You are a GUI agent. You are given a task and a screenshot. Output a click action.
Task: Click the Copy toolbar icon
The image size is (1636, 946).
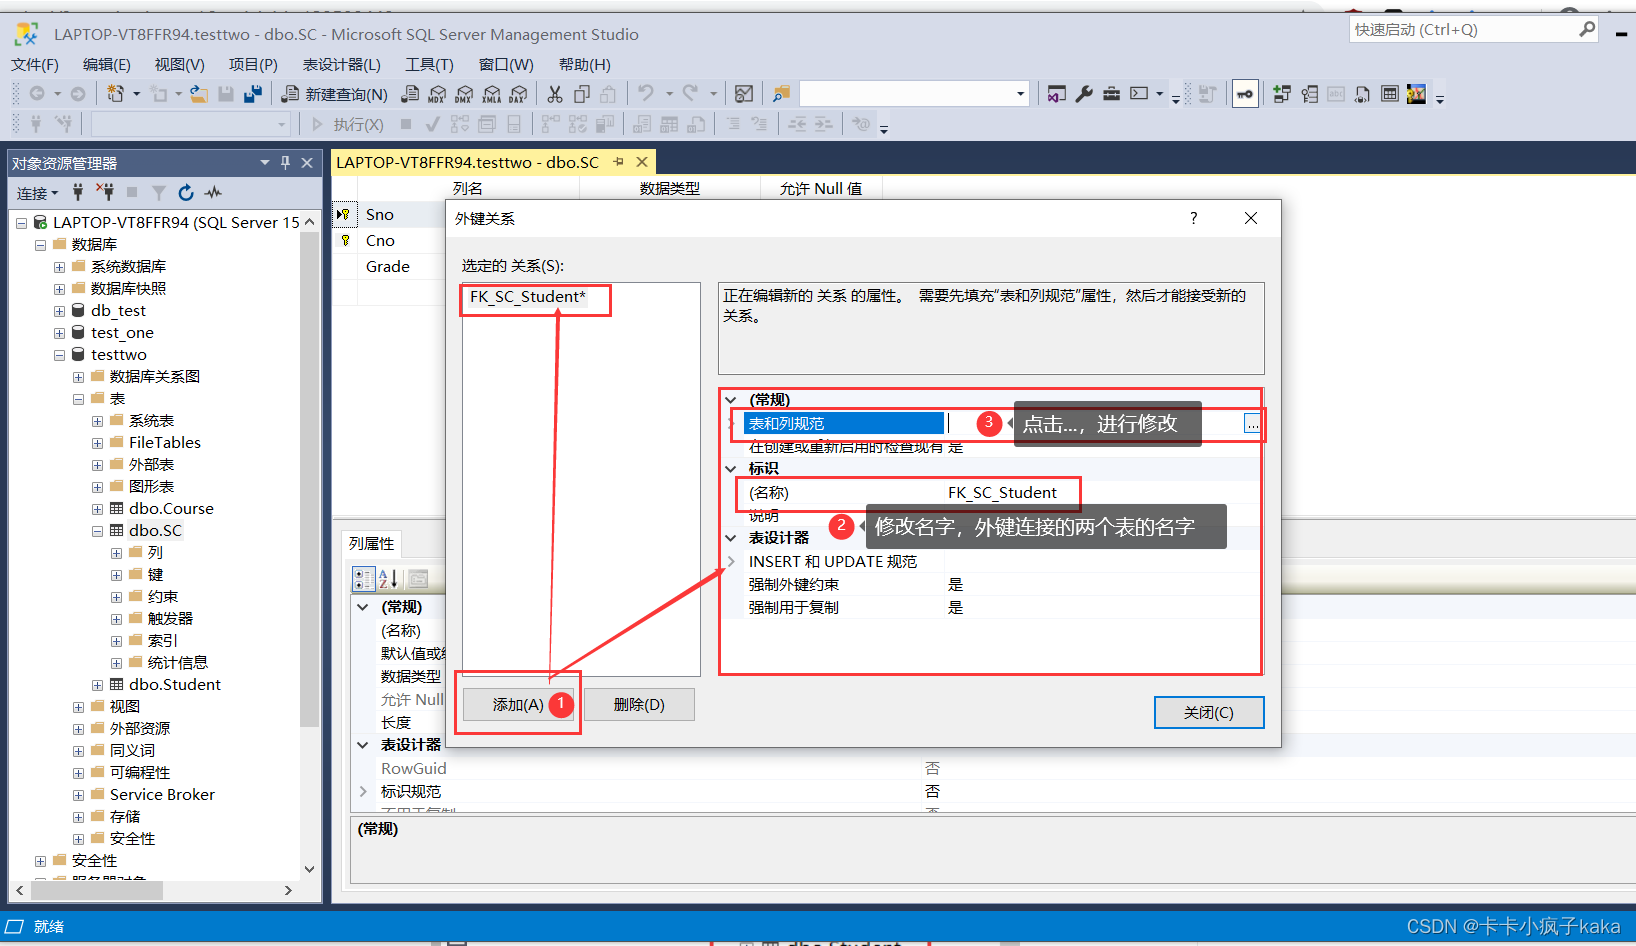pyautogui.click(x=582, y=94)
